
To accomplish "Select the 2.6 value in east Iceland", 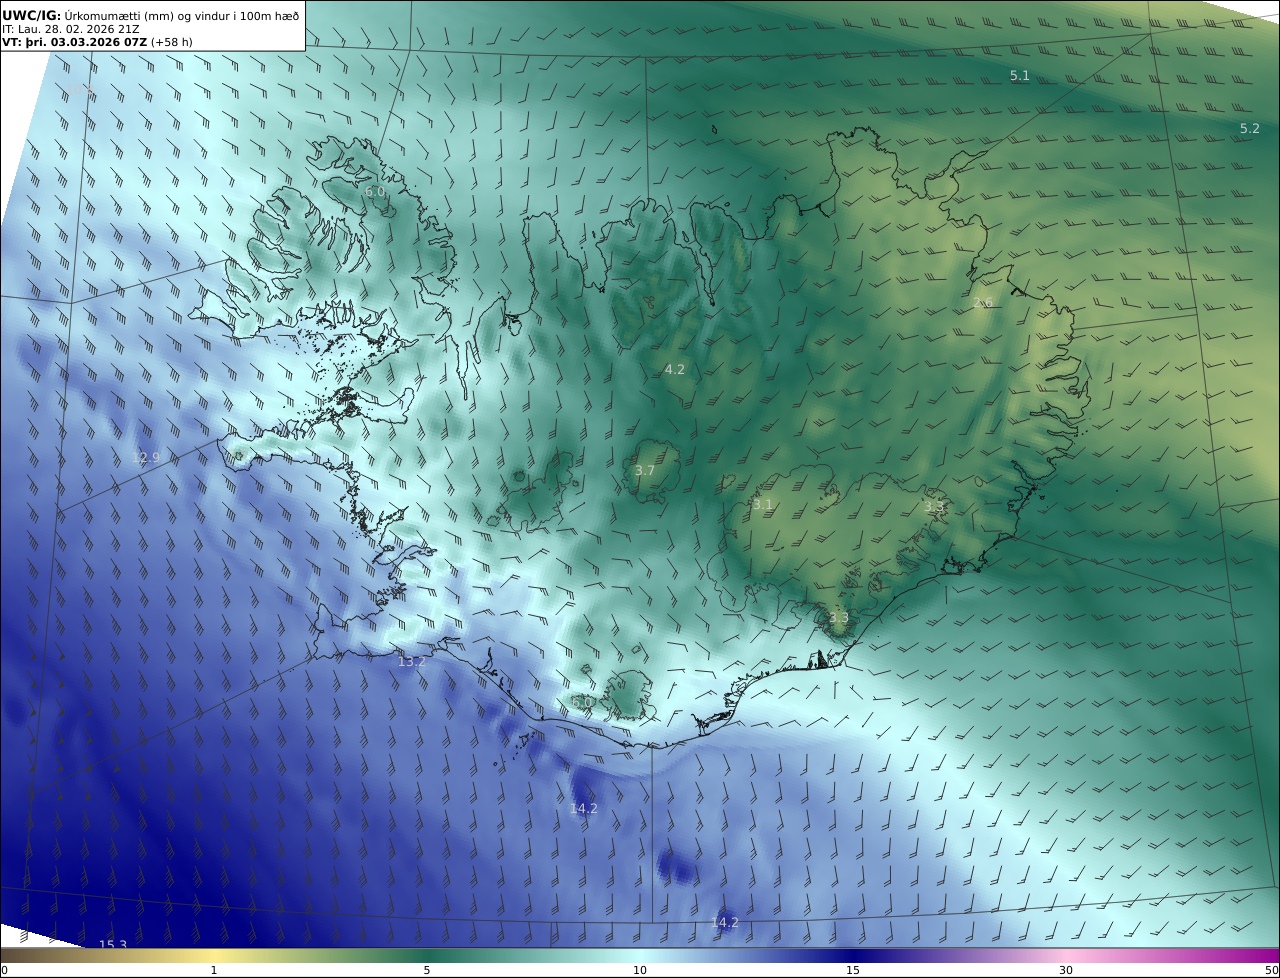I will point(983,303).
